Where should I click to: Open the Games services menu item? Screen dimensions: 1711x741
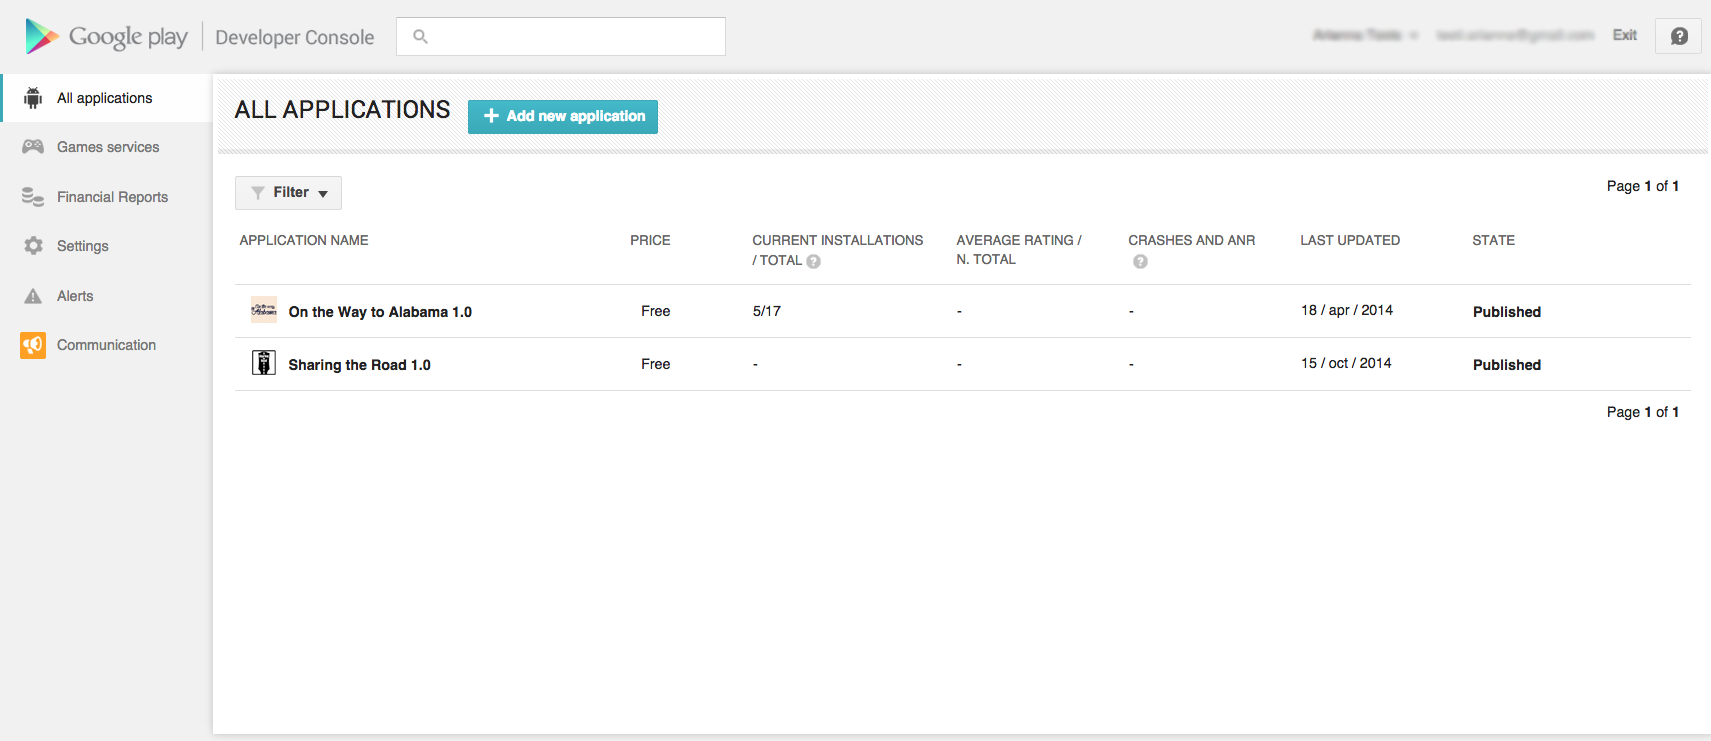click(108, 147)
